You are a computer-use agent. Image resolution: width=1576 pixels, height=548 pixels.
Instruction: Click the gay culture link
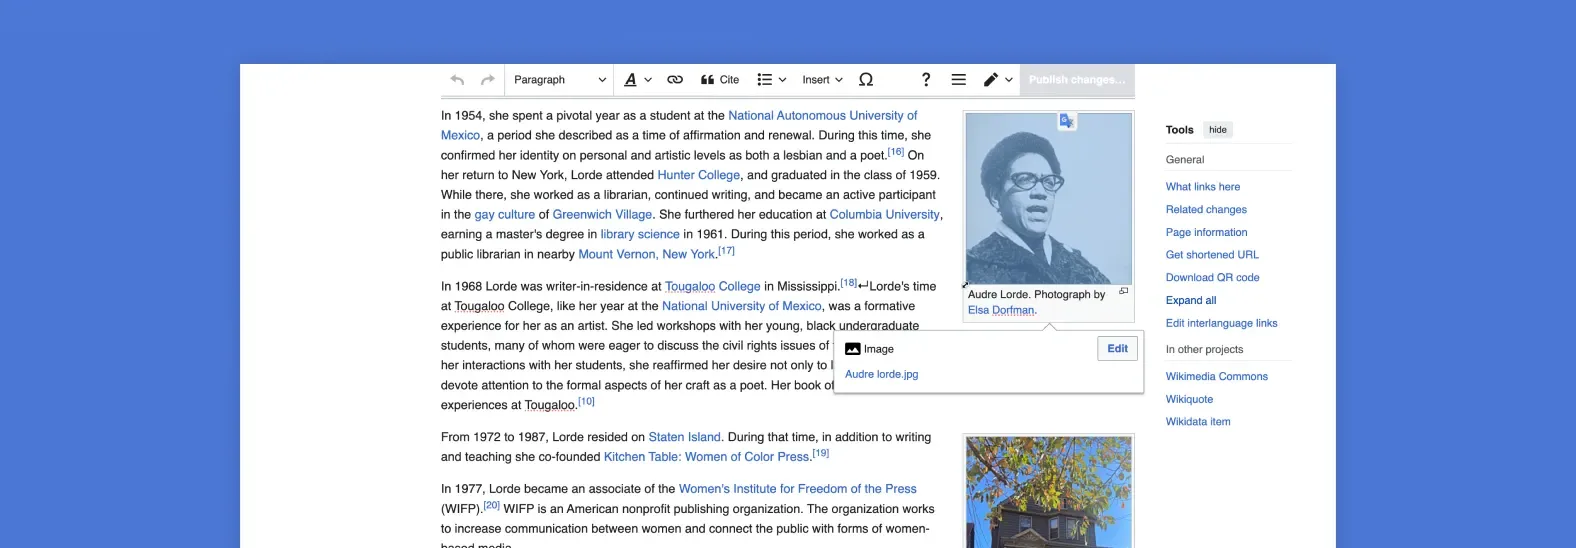click(505, 215)
